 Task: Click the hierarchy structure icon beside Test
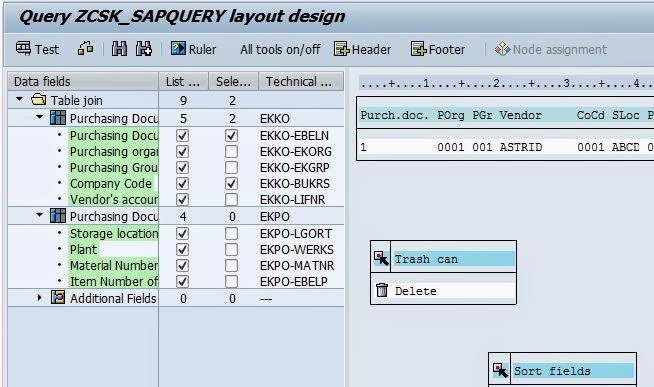(x=86, y=49)
